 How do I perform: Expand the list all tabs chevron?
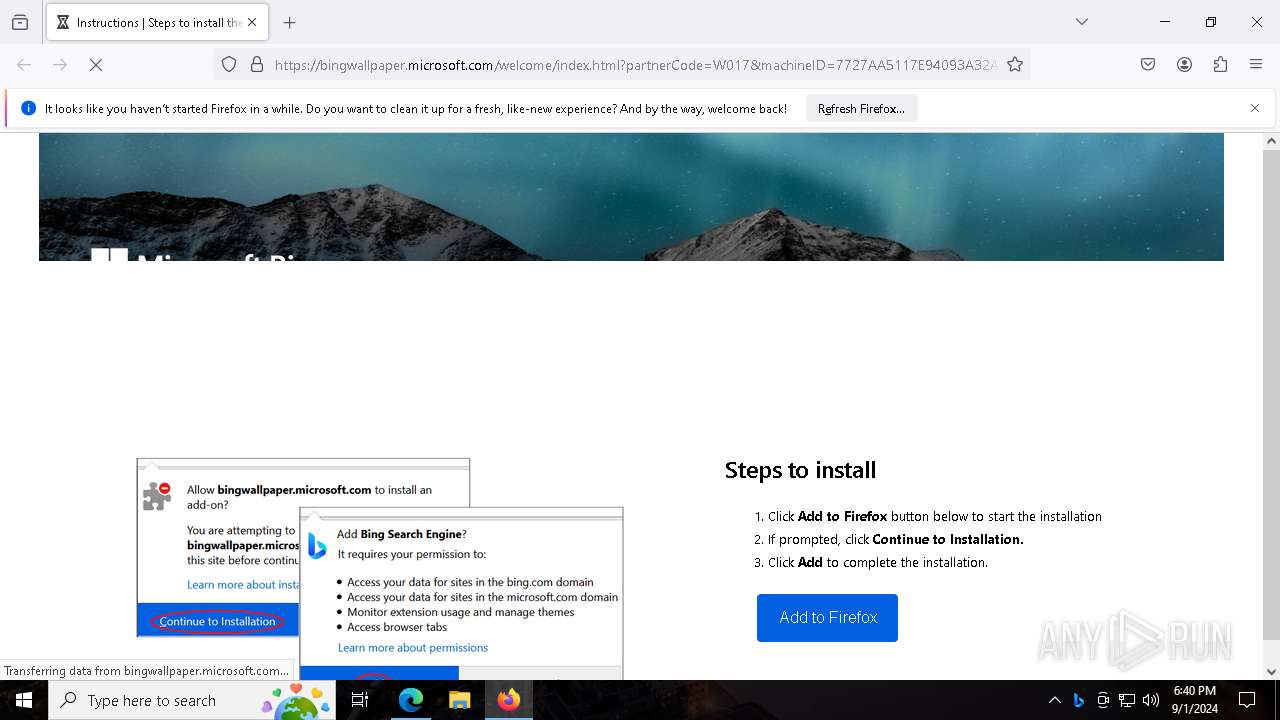(x=1081, y=22)
